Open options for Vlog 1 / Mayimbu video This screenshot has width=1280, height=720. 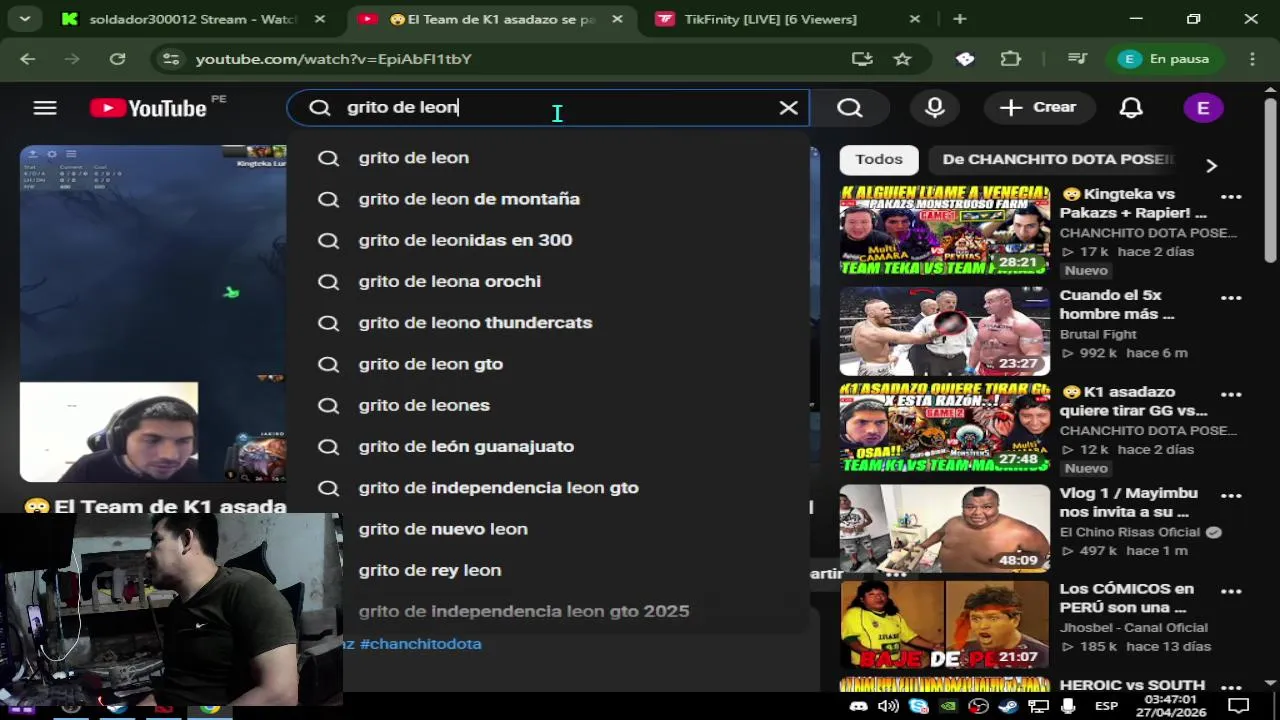[1231, 495]
